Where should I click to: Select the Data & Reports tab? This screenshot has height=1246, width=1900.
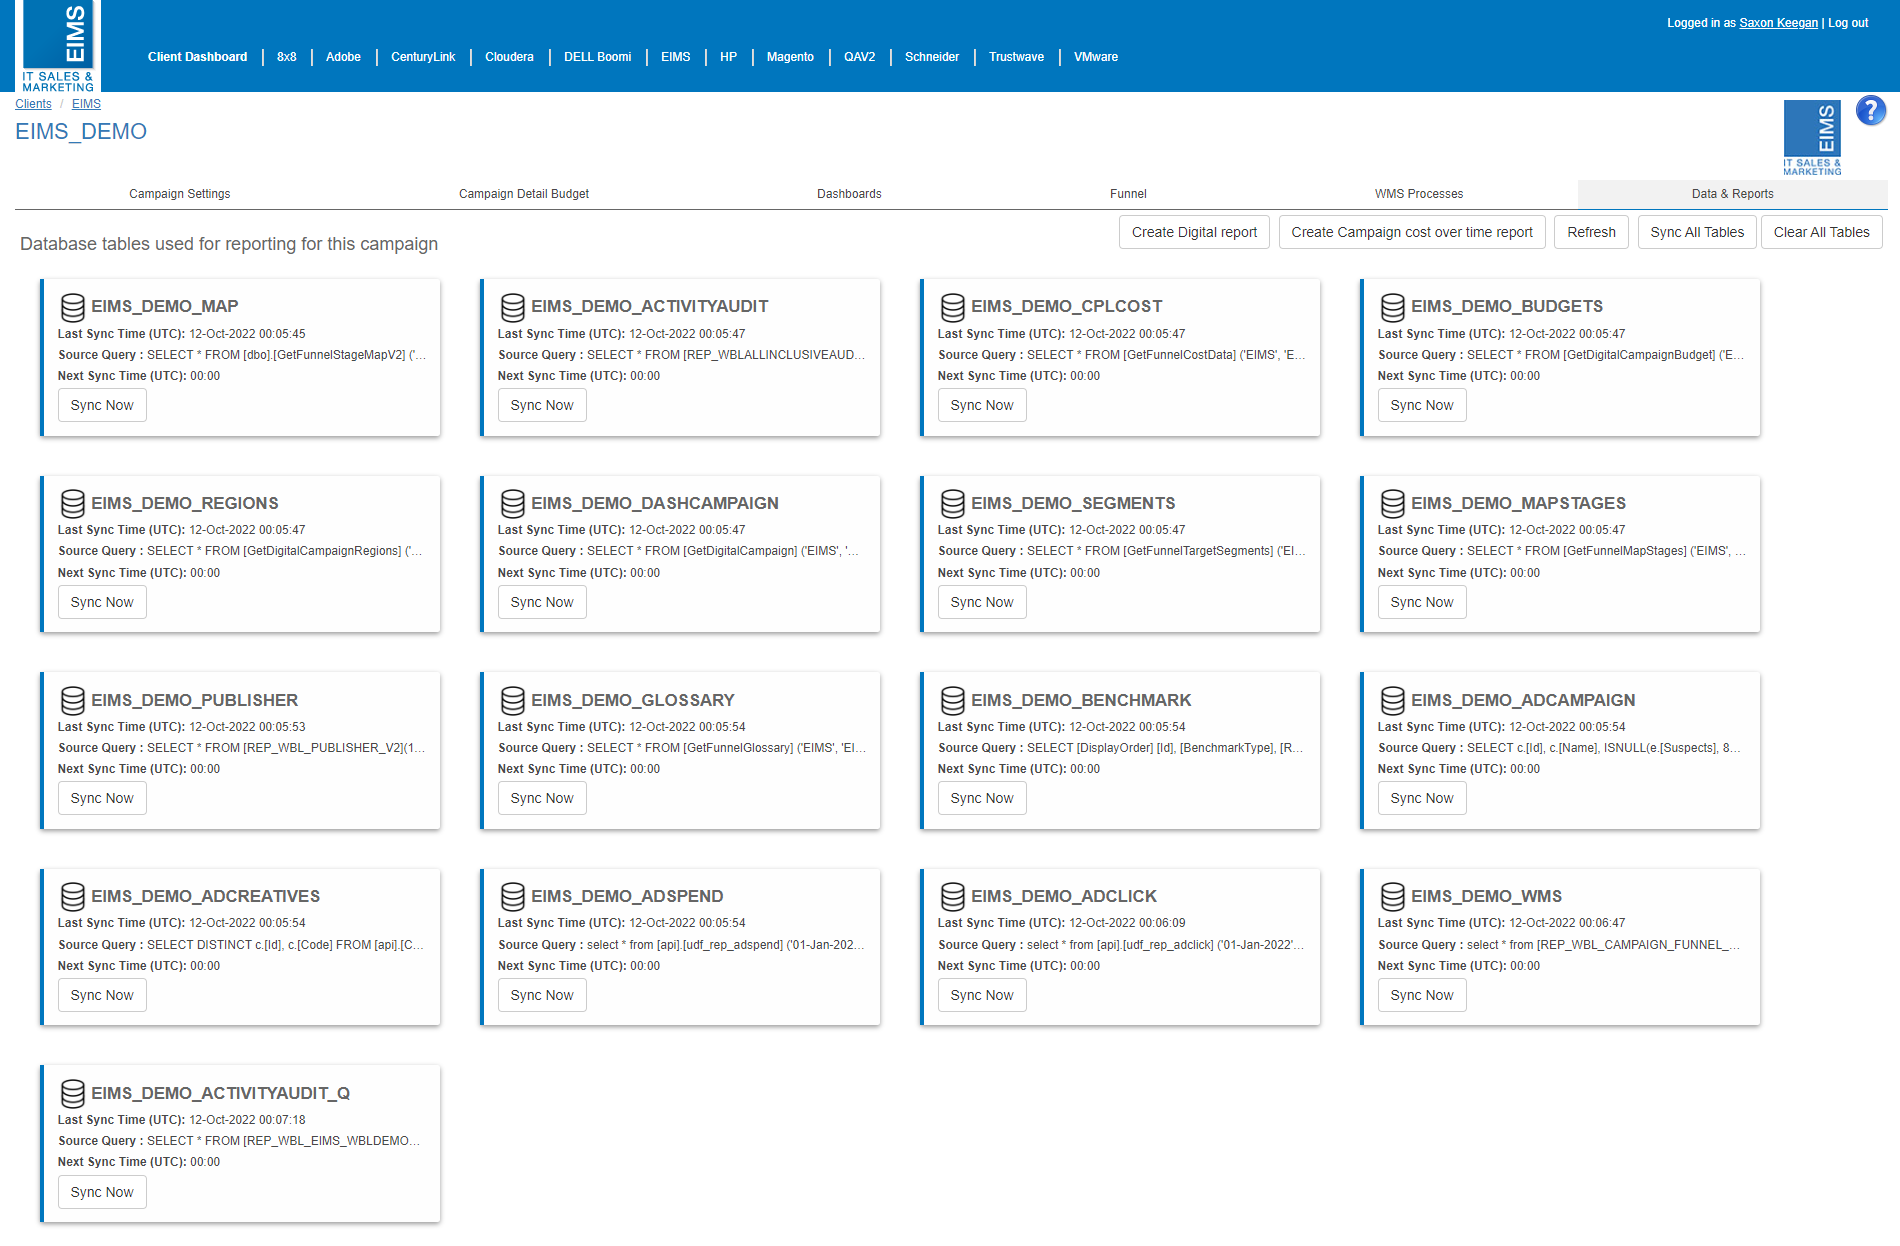(x=1732, y=194)
